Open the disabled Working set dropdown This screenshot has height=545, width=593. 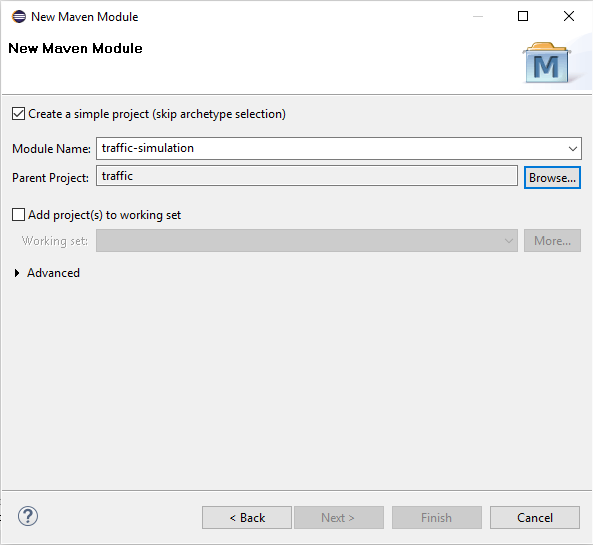tap(307, 241)
